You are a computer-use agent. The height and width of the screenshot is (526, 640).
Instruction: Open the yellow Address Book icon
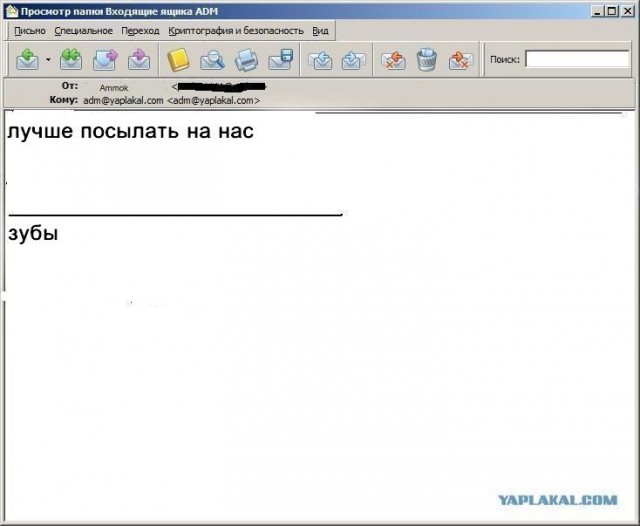tap(178, 60)
